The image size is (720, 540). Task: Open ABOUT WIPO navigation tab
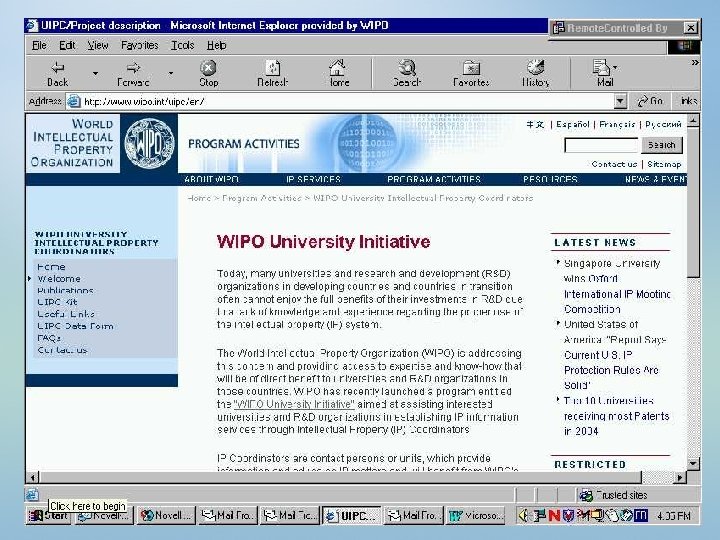211,179
